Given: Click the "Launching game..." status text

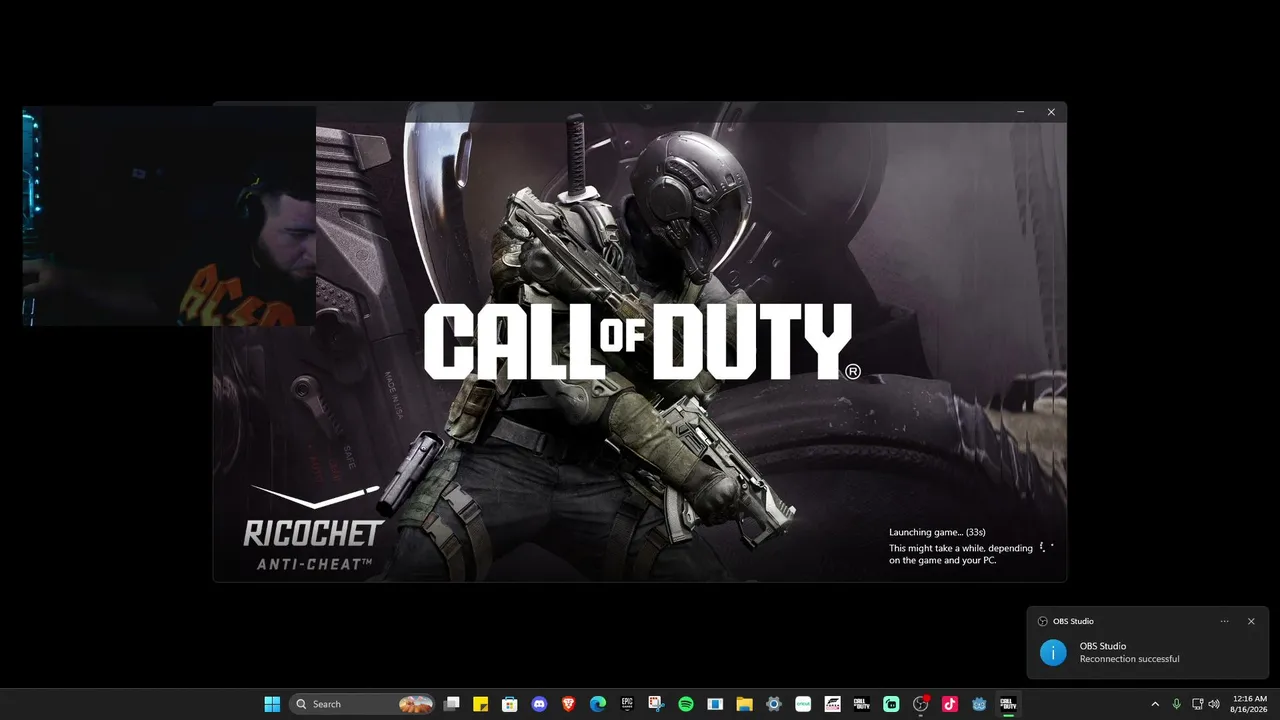Looking at the screenshot, I should [x=937, y=532].
